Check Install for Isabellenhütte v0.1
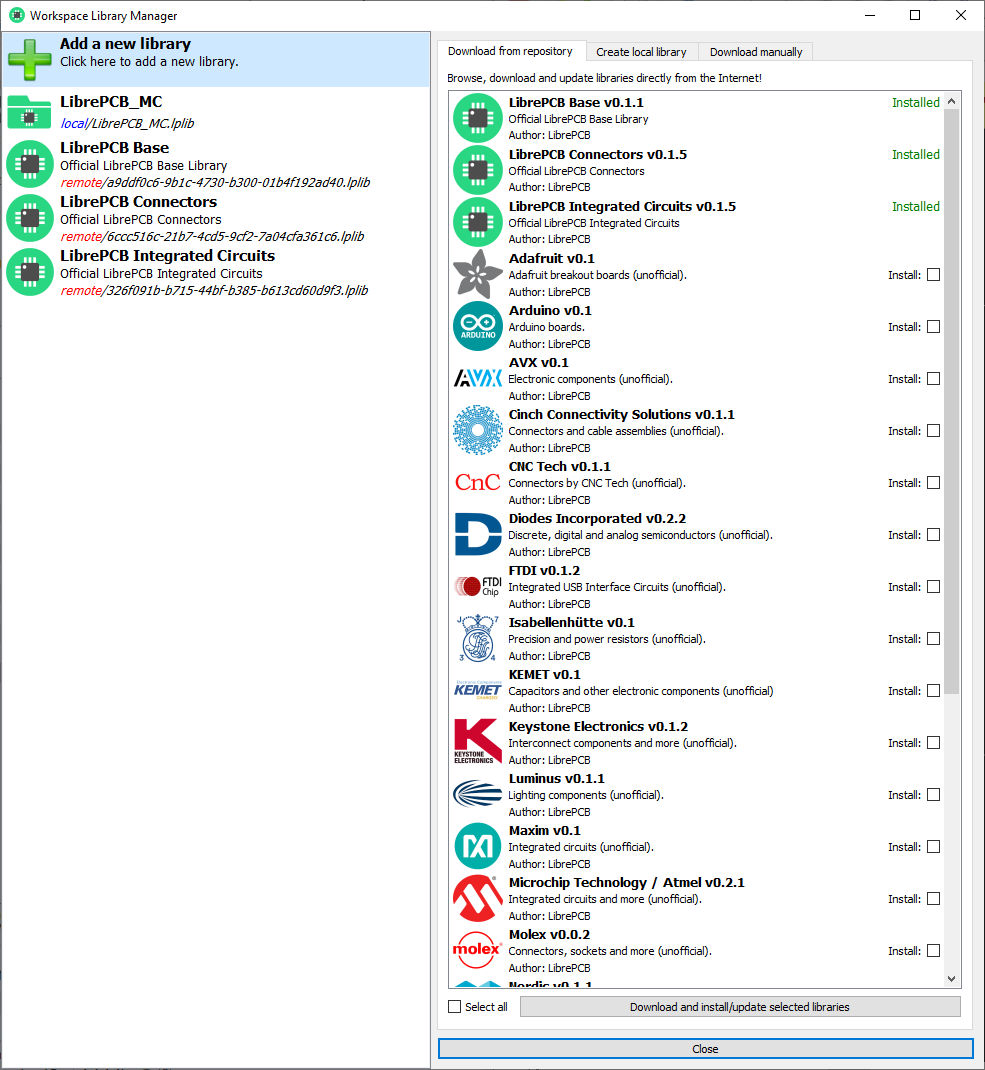 [x=934, y=639]
